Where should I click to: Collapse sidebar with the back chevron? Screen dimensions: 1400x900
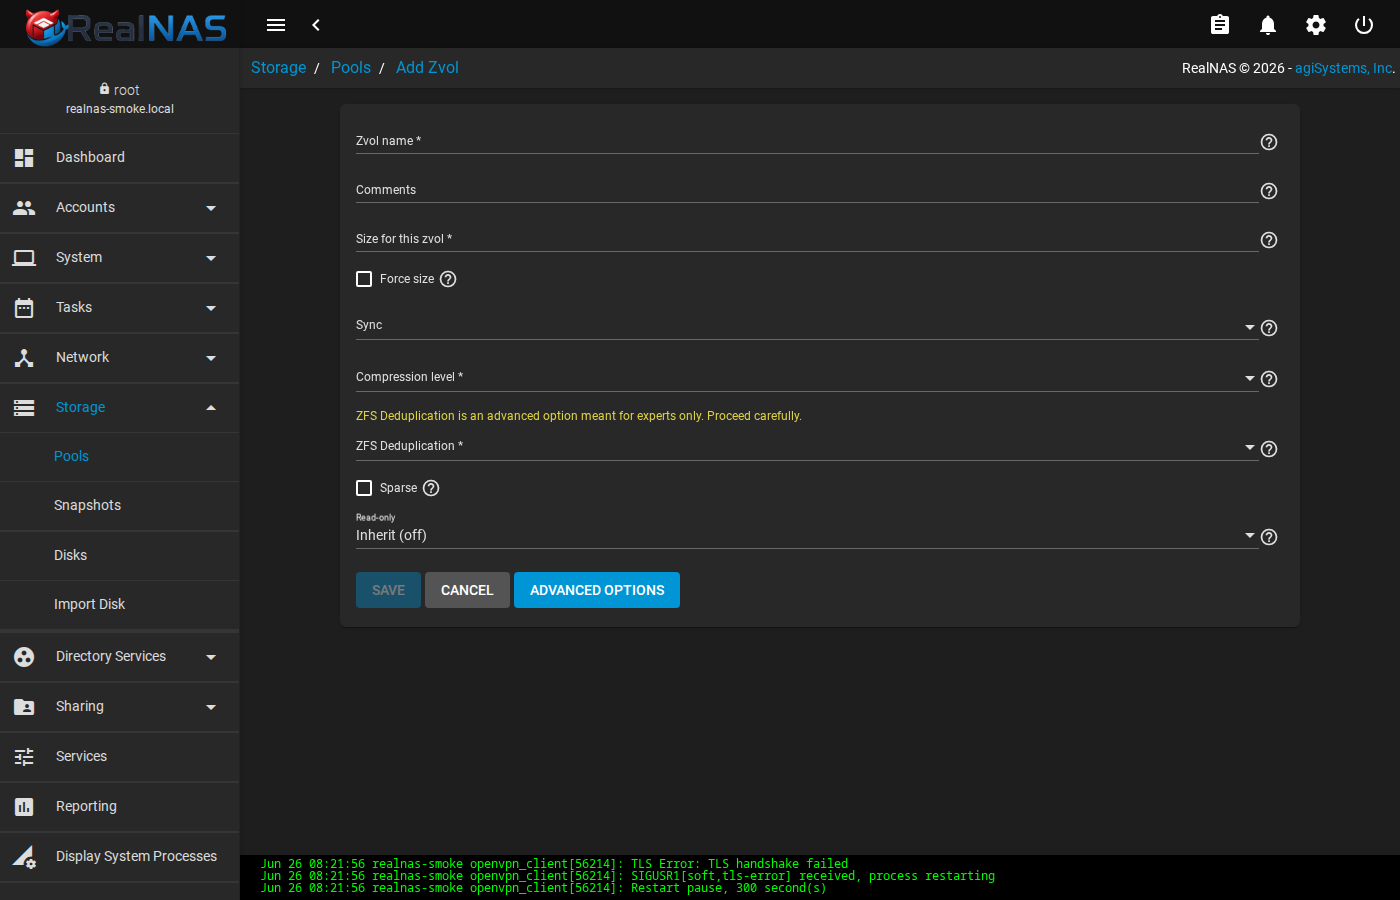coord(316,25)
